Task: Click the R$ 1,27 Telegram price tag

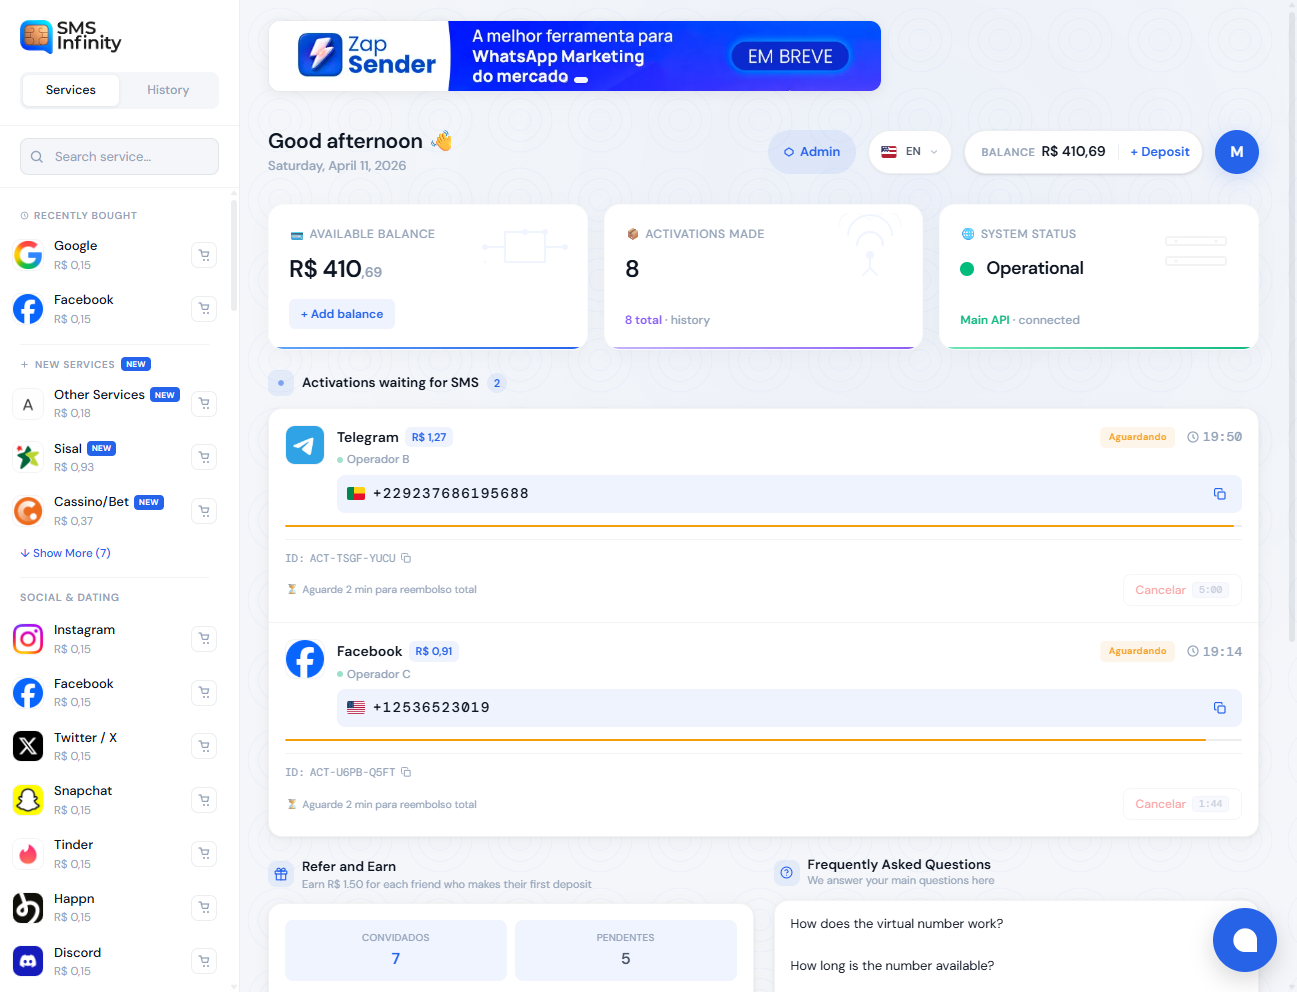Action: coord(429,437)
